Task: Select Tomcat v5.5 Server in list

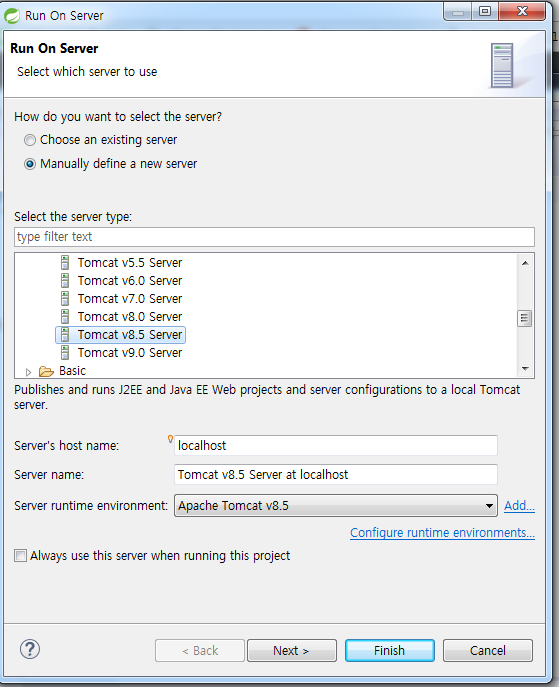Action: 130,262
